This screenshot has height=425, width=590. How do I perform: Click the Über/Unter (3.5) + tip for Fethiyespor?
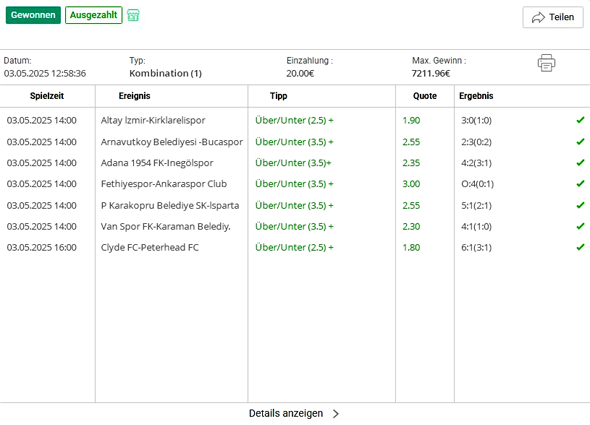coord(294,184)
